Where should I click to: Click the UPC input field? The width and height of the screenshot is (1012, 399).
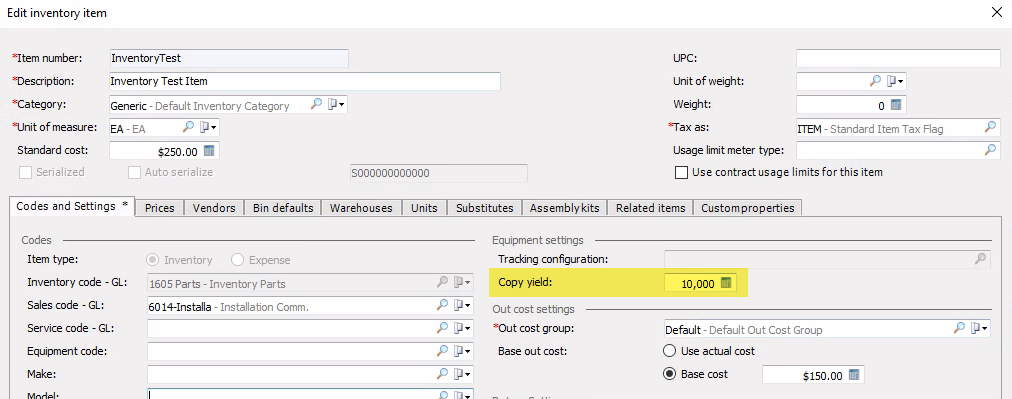(x=898, y=58)
